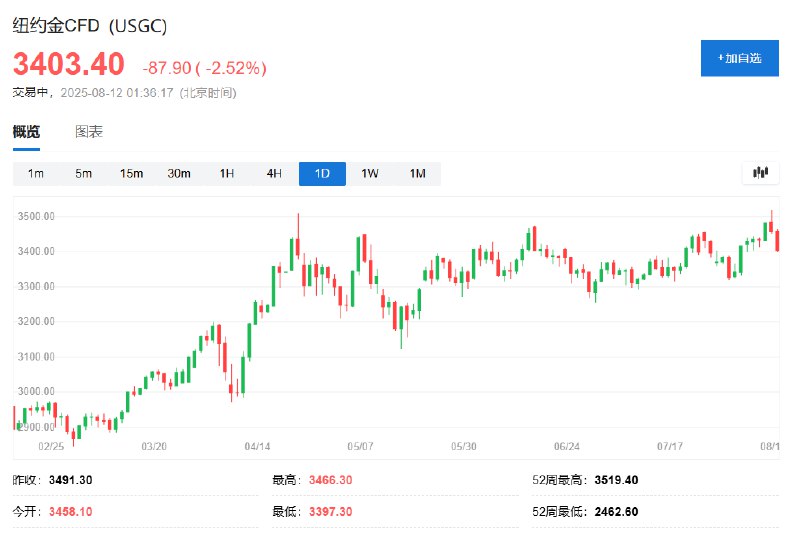The image size is (800, 545).
Task: Click the 3000.00 y-axis label
Action: tap(36, 391)
